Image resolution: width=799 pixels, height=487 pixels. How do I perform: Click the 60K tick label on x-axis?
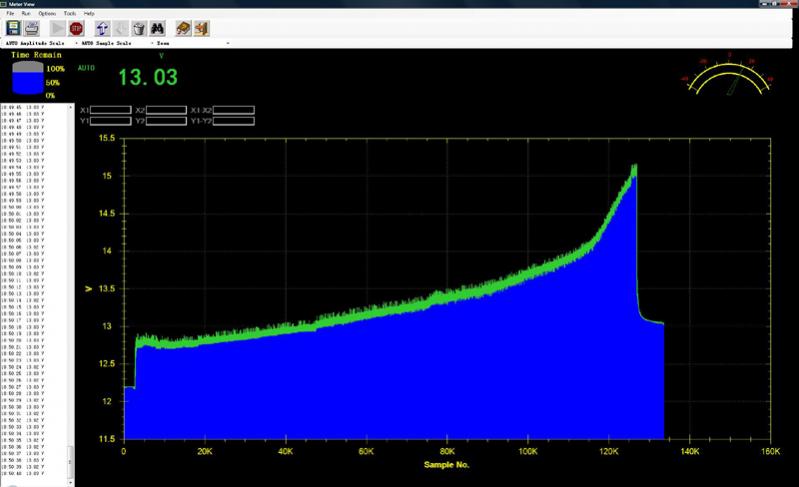point(366,451)
